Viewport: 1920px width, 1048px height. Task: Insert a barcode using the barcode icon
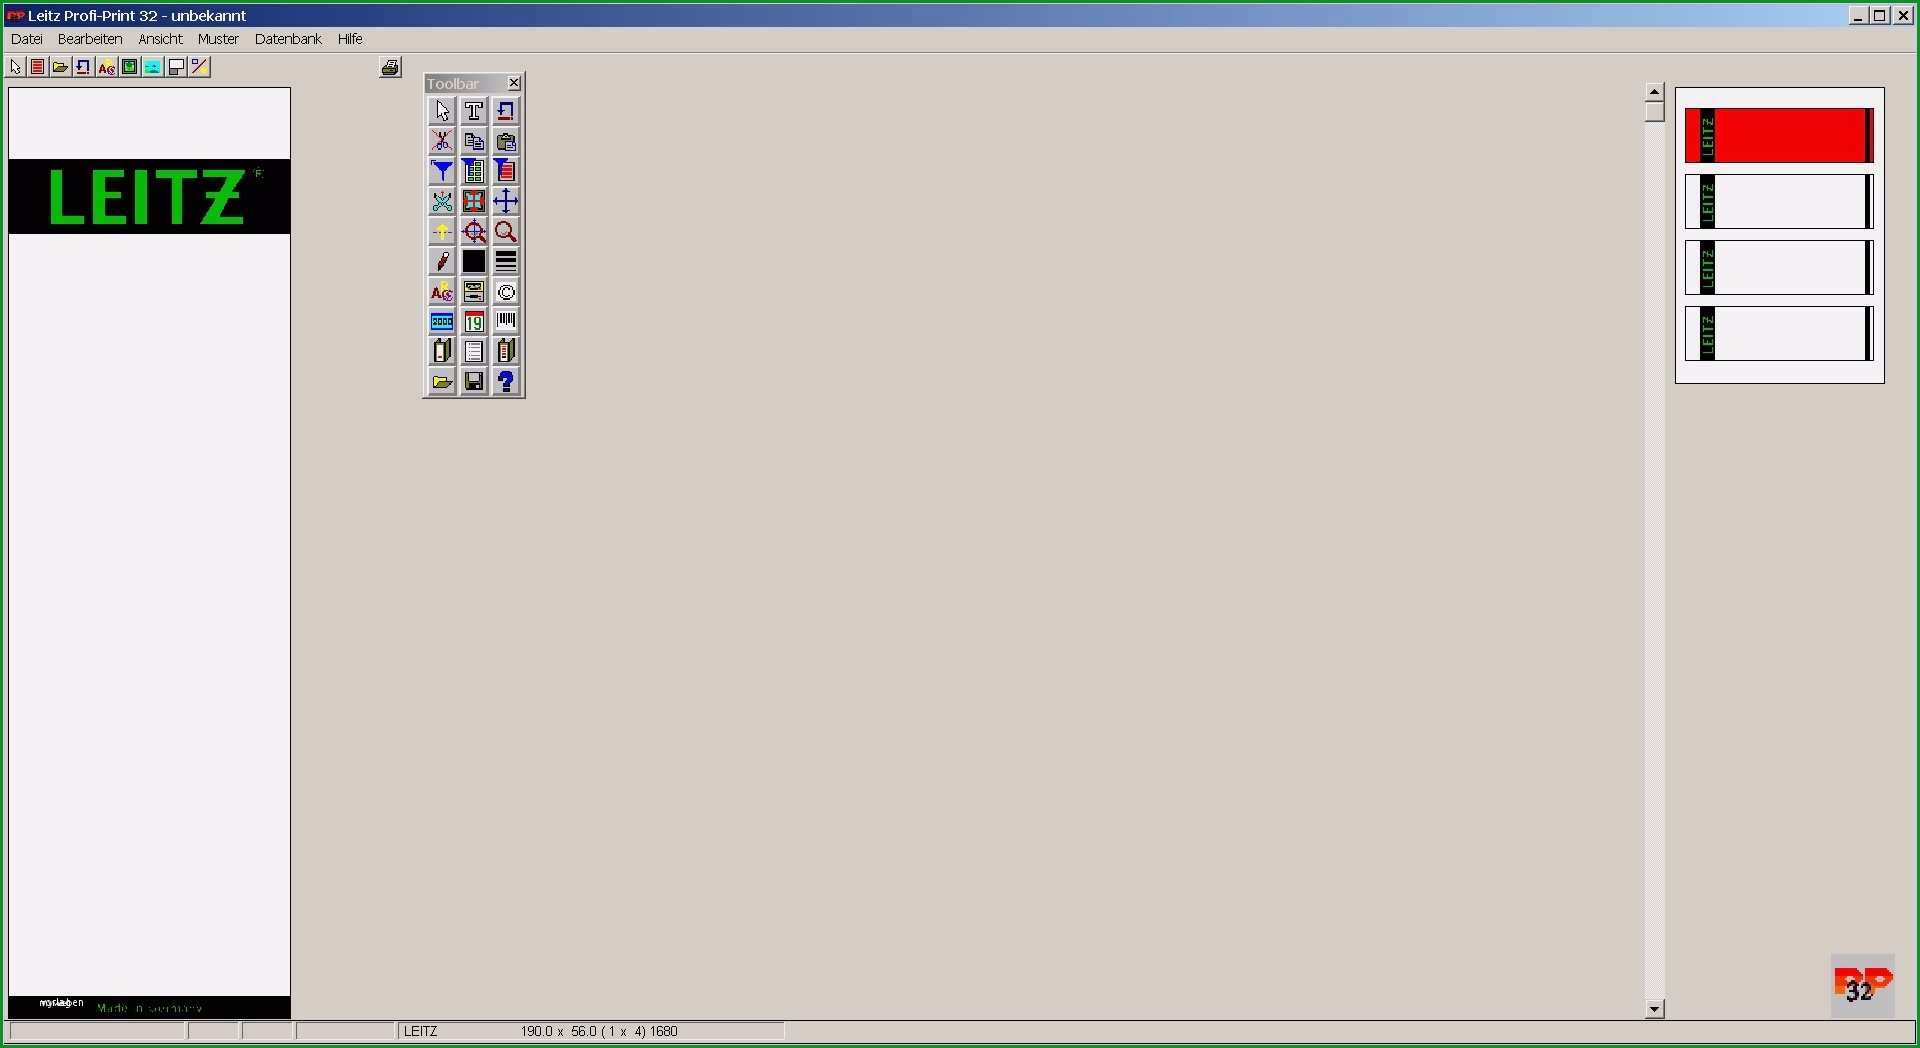point(506,321)
